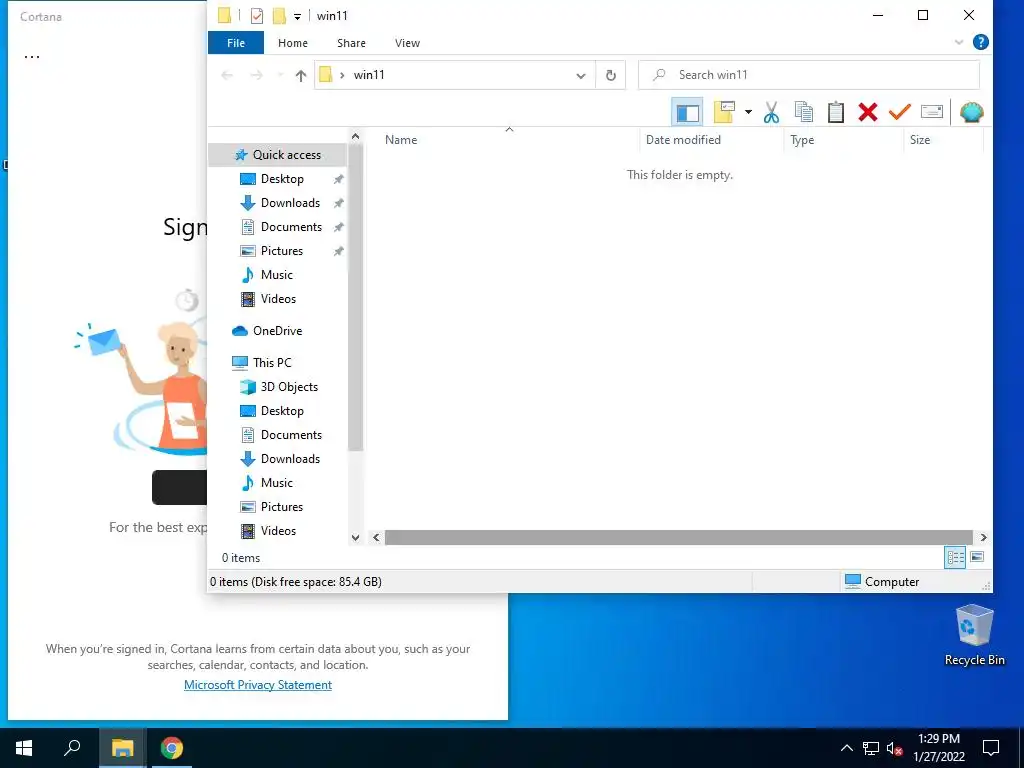Image resolution: width=1024 pixels, height=768 pixels.
Task: Open Music under This PC
Action: tap(278, 483)
